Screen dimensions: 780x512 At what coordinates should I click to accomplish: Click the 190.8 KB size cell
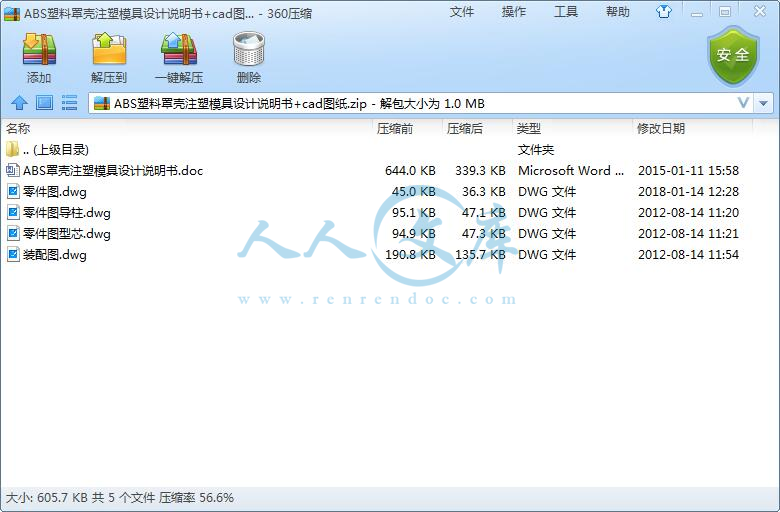point(410,255)
